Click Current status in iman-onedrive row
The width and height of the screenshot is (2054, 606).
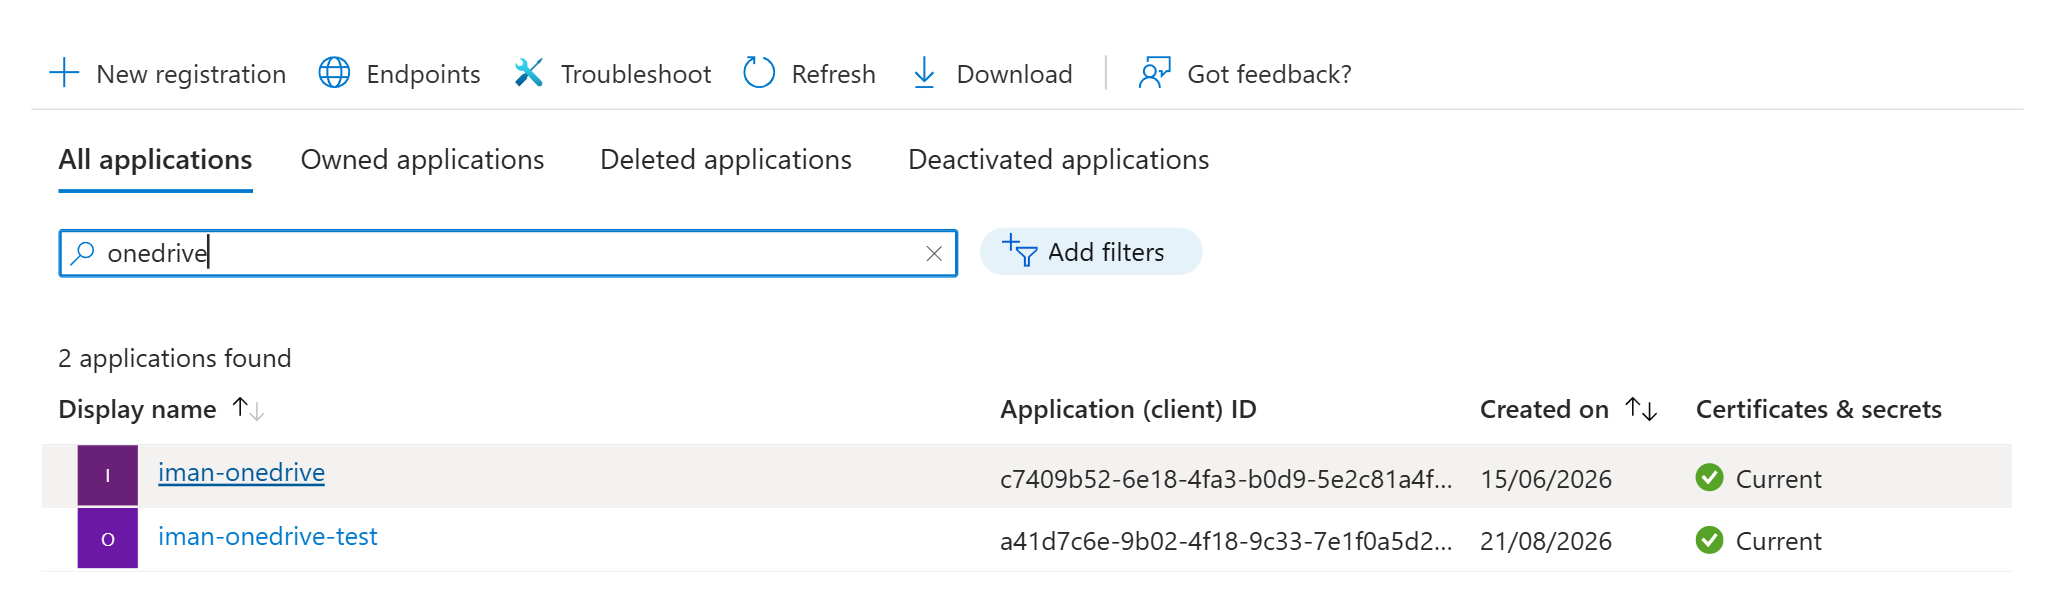1778,479
